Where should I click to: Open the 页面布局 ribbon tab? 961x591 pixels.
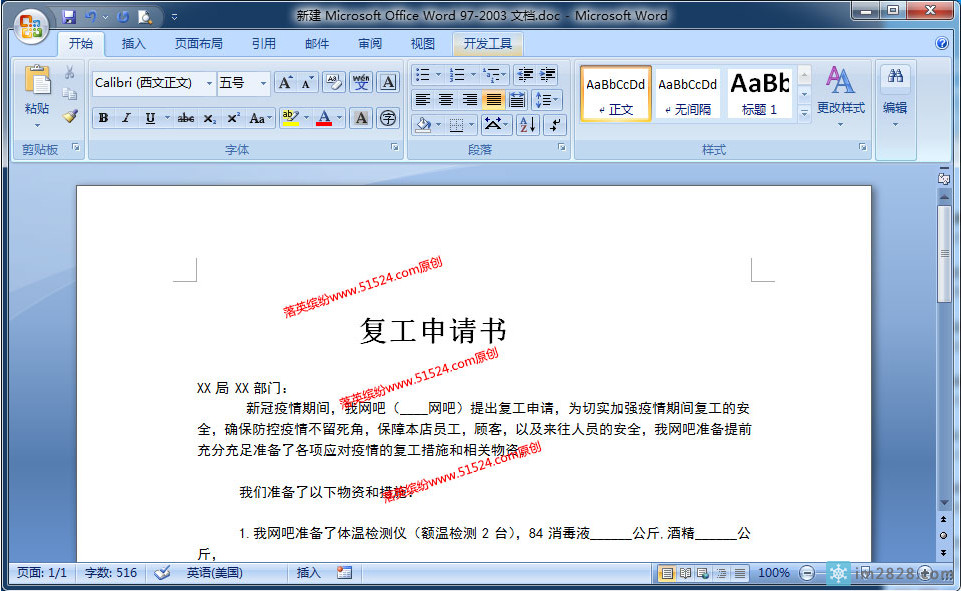(199, 44)
